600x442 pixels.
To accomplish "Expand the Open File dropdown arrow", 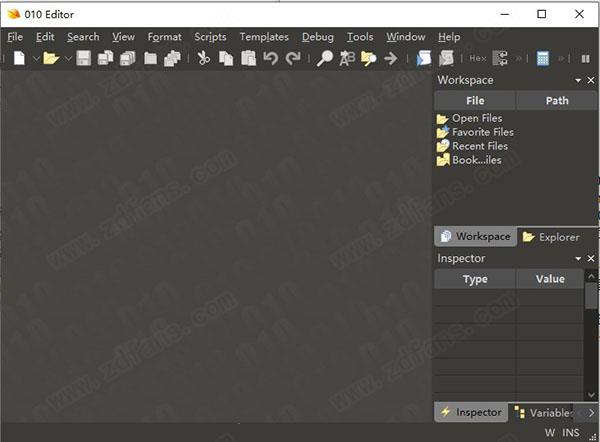I will pos(68,59).
